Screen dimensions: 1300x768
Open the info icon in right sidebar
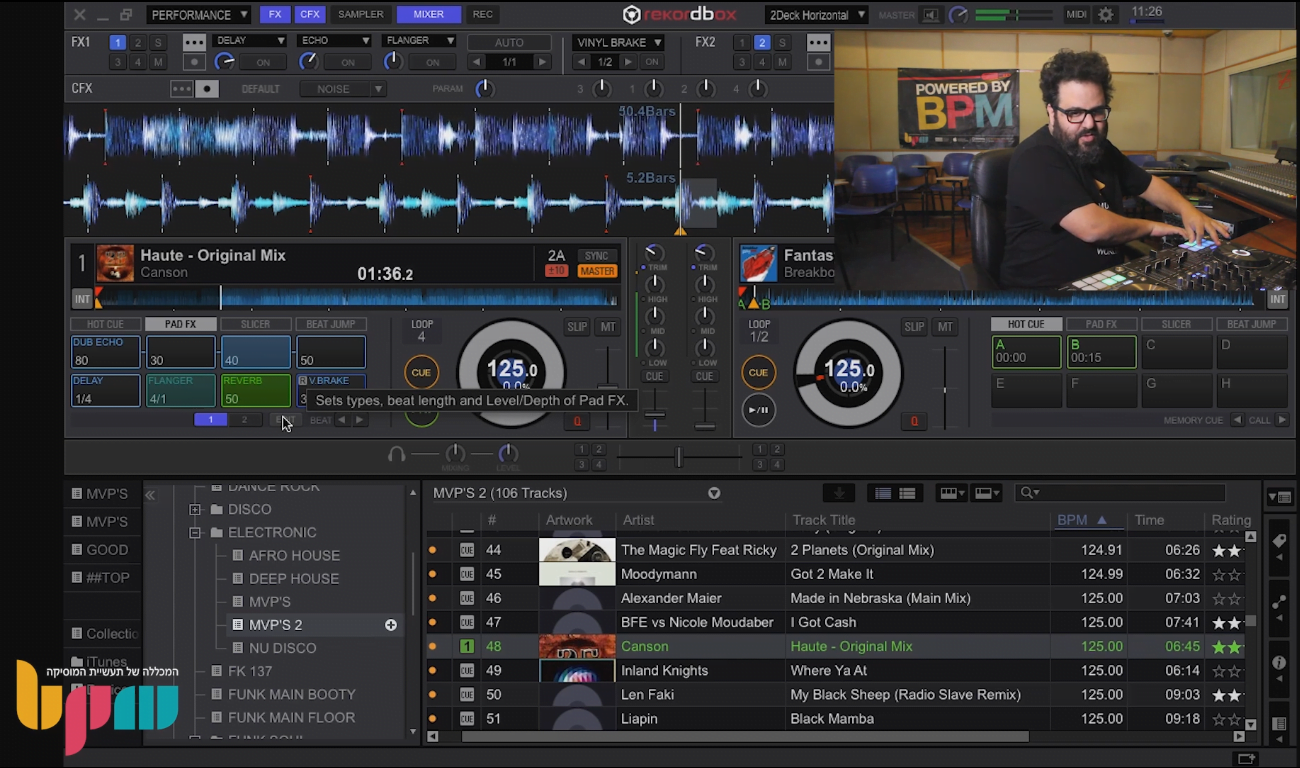click(1278, 663)
